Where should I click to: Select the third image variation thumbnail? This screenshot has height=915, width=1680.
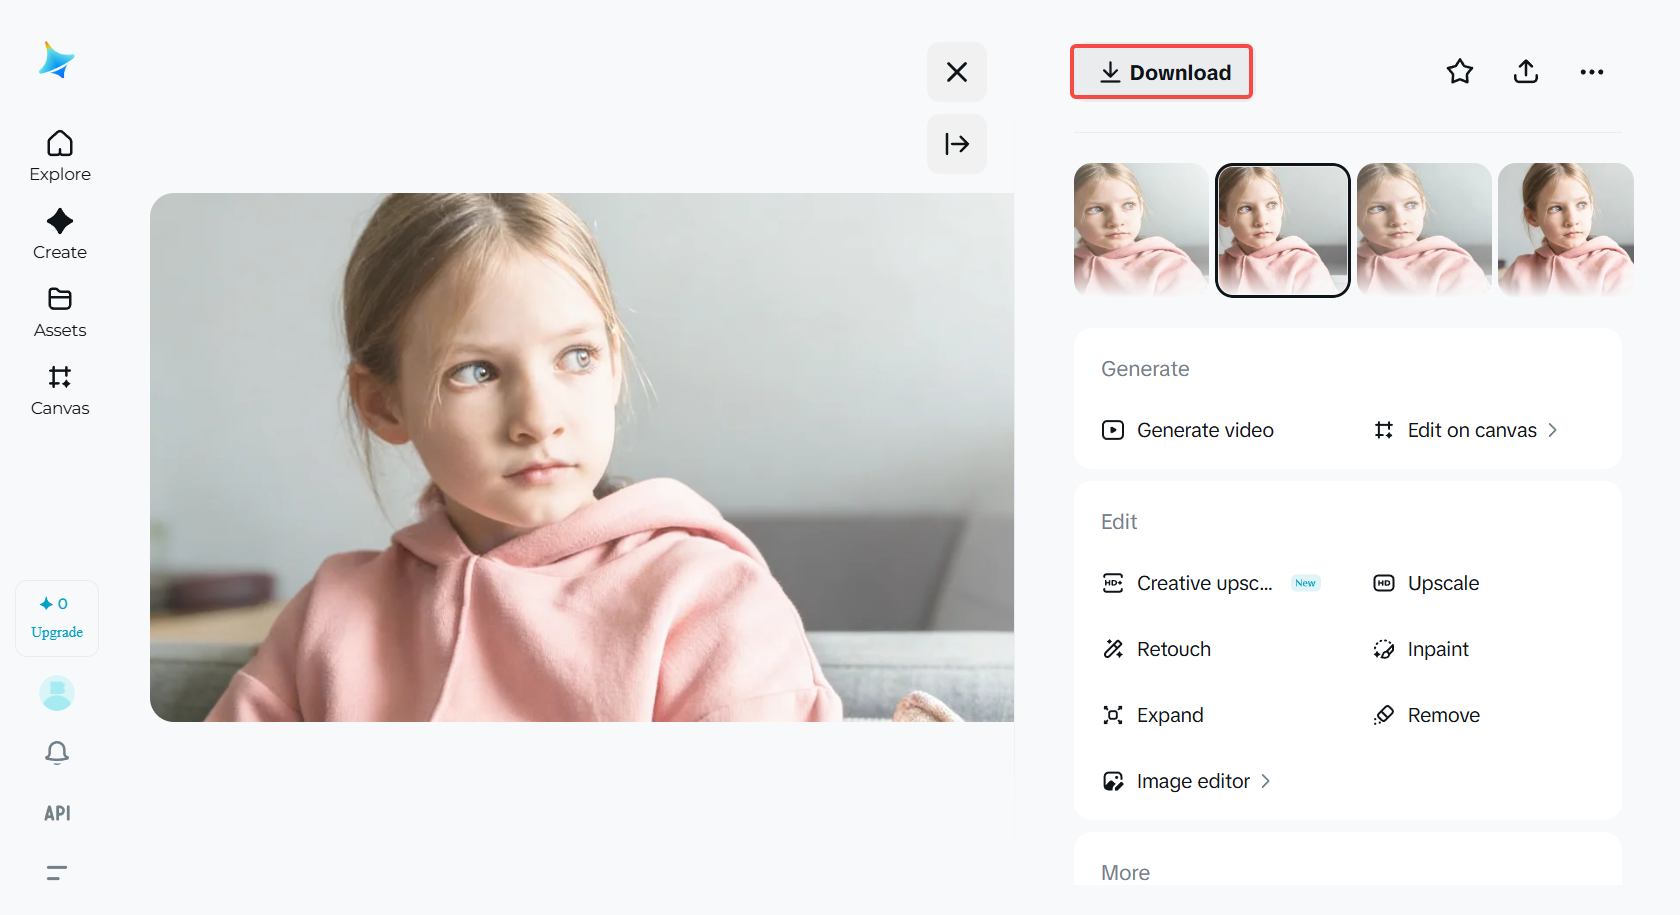[x=1424, y=230]
